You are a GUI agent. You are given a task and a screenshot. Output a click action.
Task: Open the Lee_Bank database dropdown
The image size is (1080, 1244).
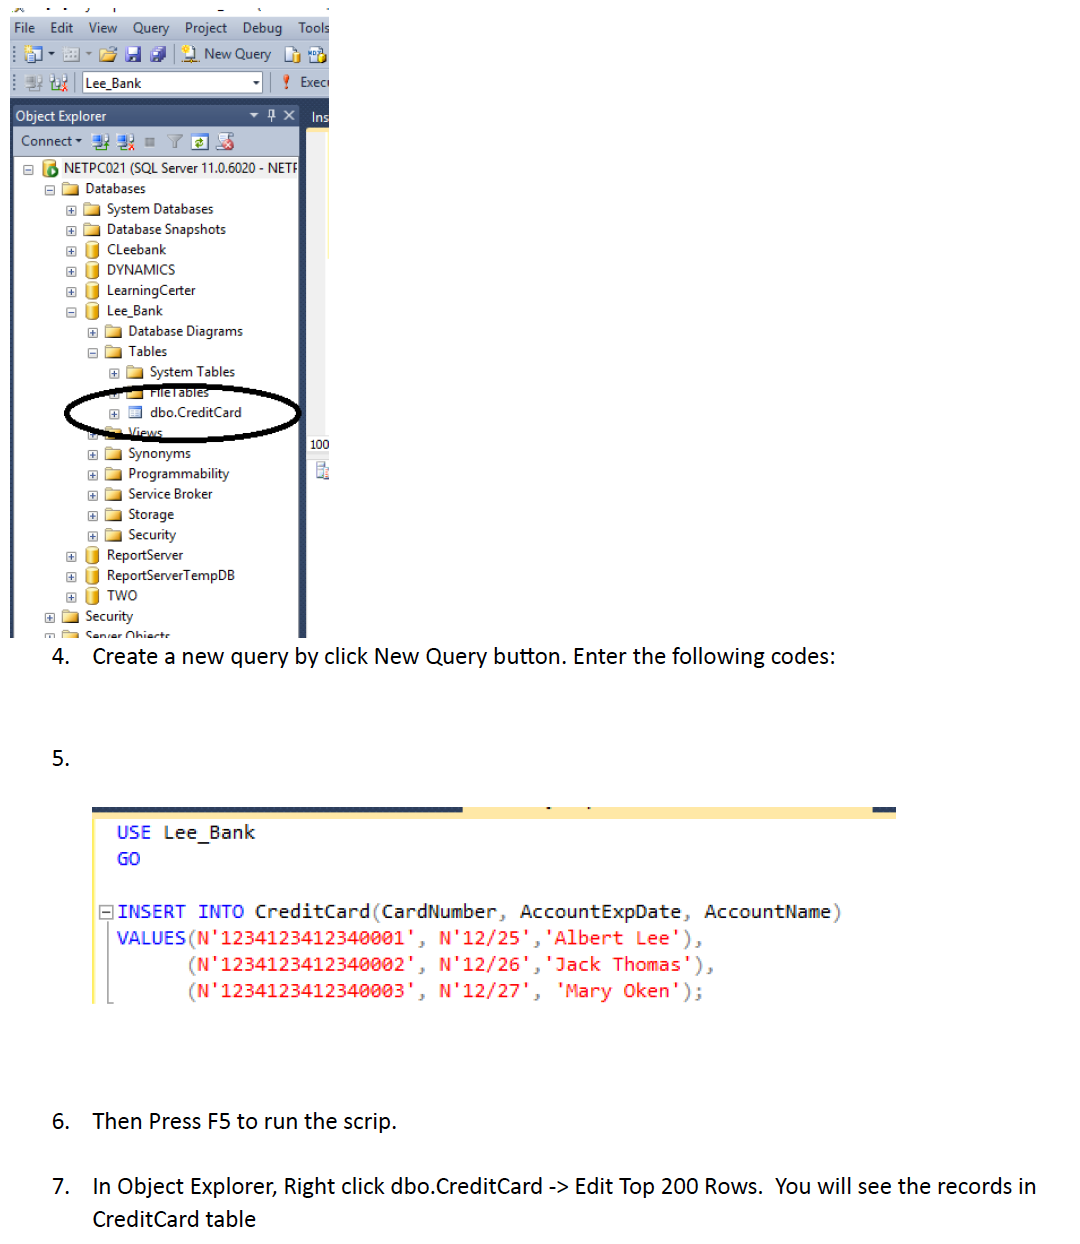(257, 82)
